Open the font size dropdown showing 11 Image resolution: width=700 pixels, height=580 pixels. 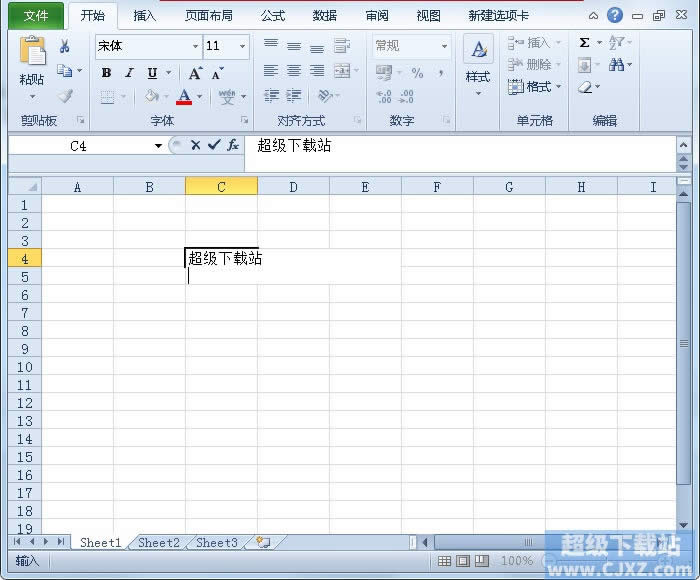coord(242,46)
